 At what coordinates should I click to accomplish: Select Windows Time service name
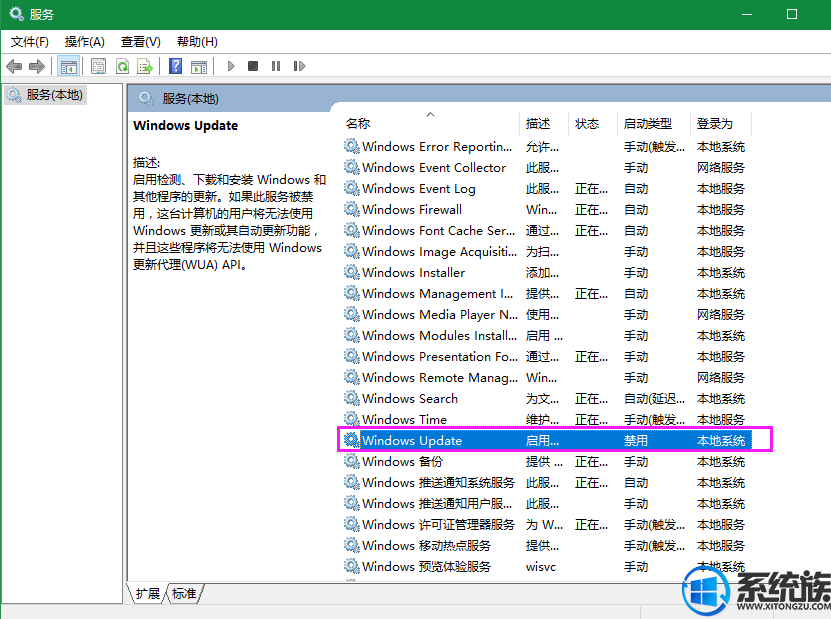click(404, 419)
